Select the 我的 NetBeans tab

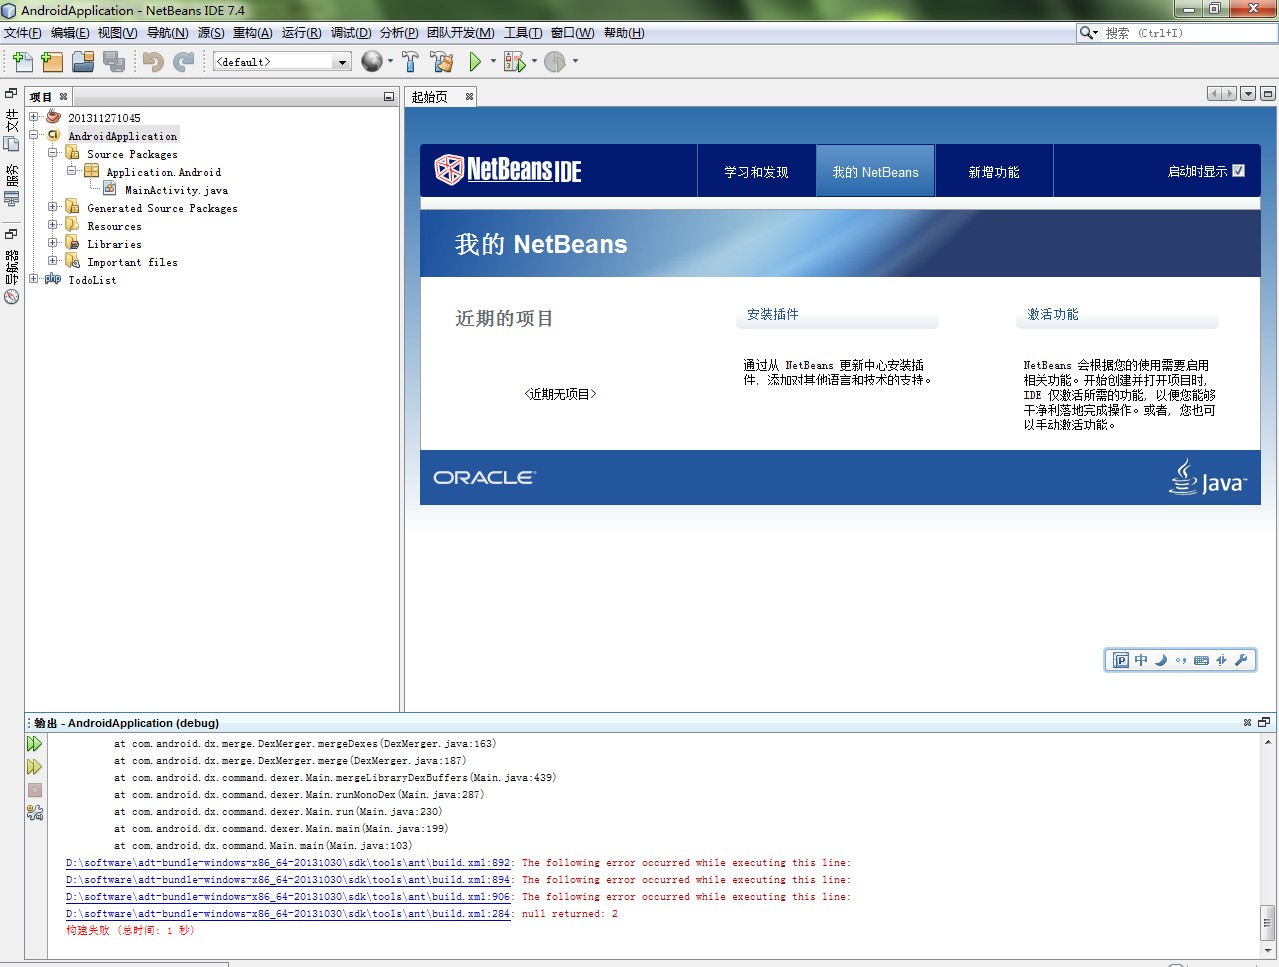click(x=876, y=171)
